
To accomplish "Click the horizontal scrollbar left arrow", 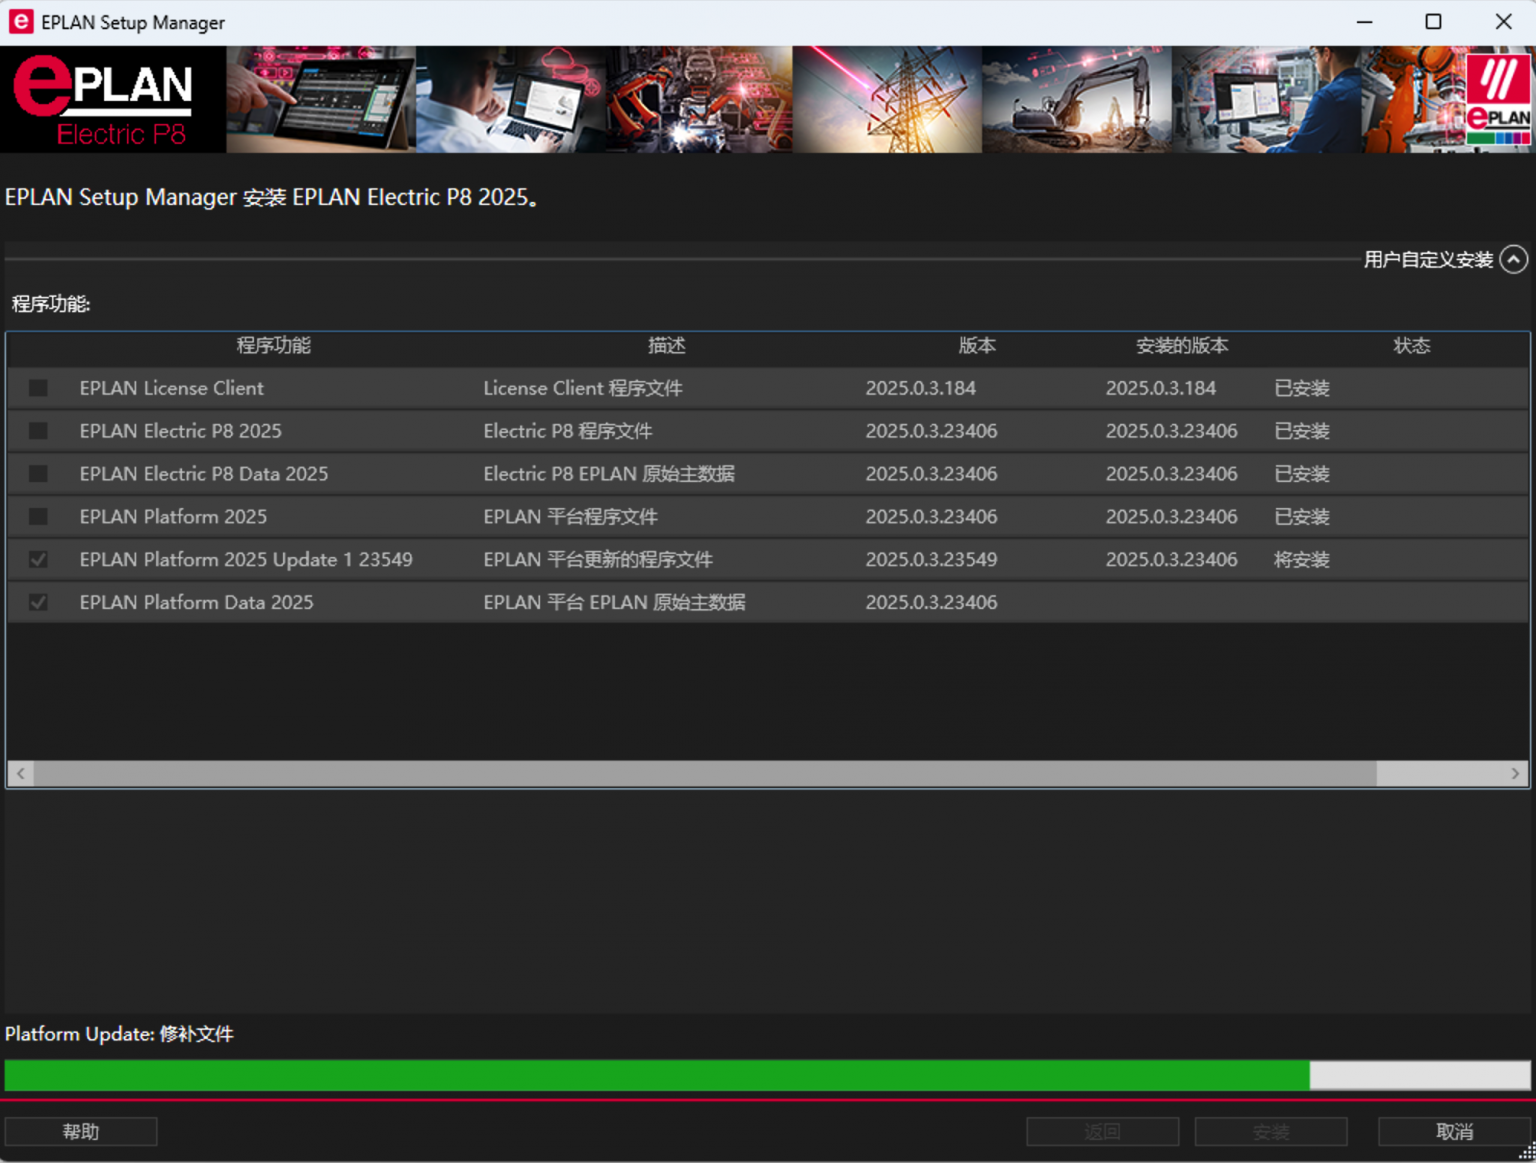I will 21,774.
